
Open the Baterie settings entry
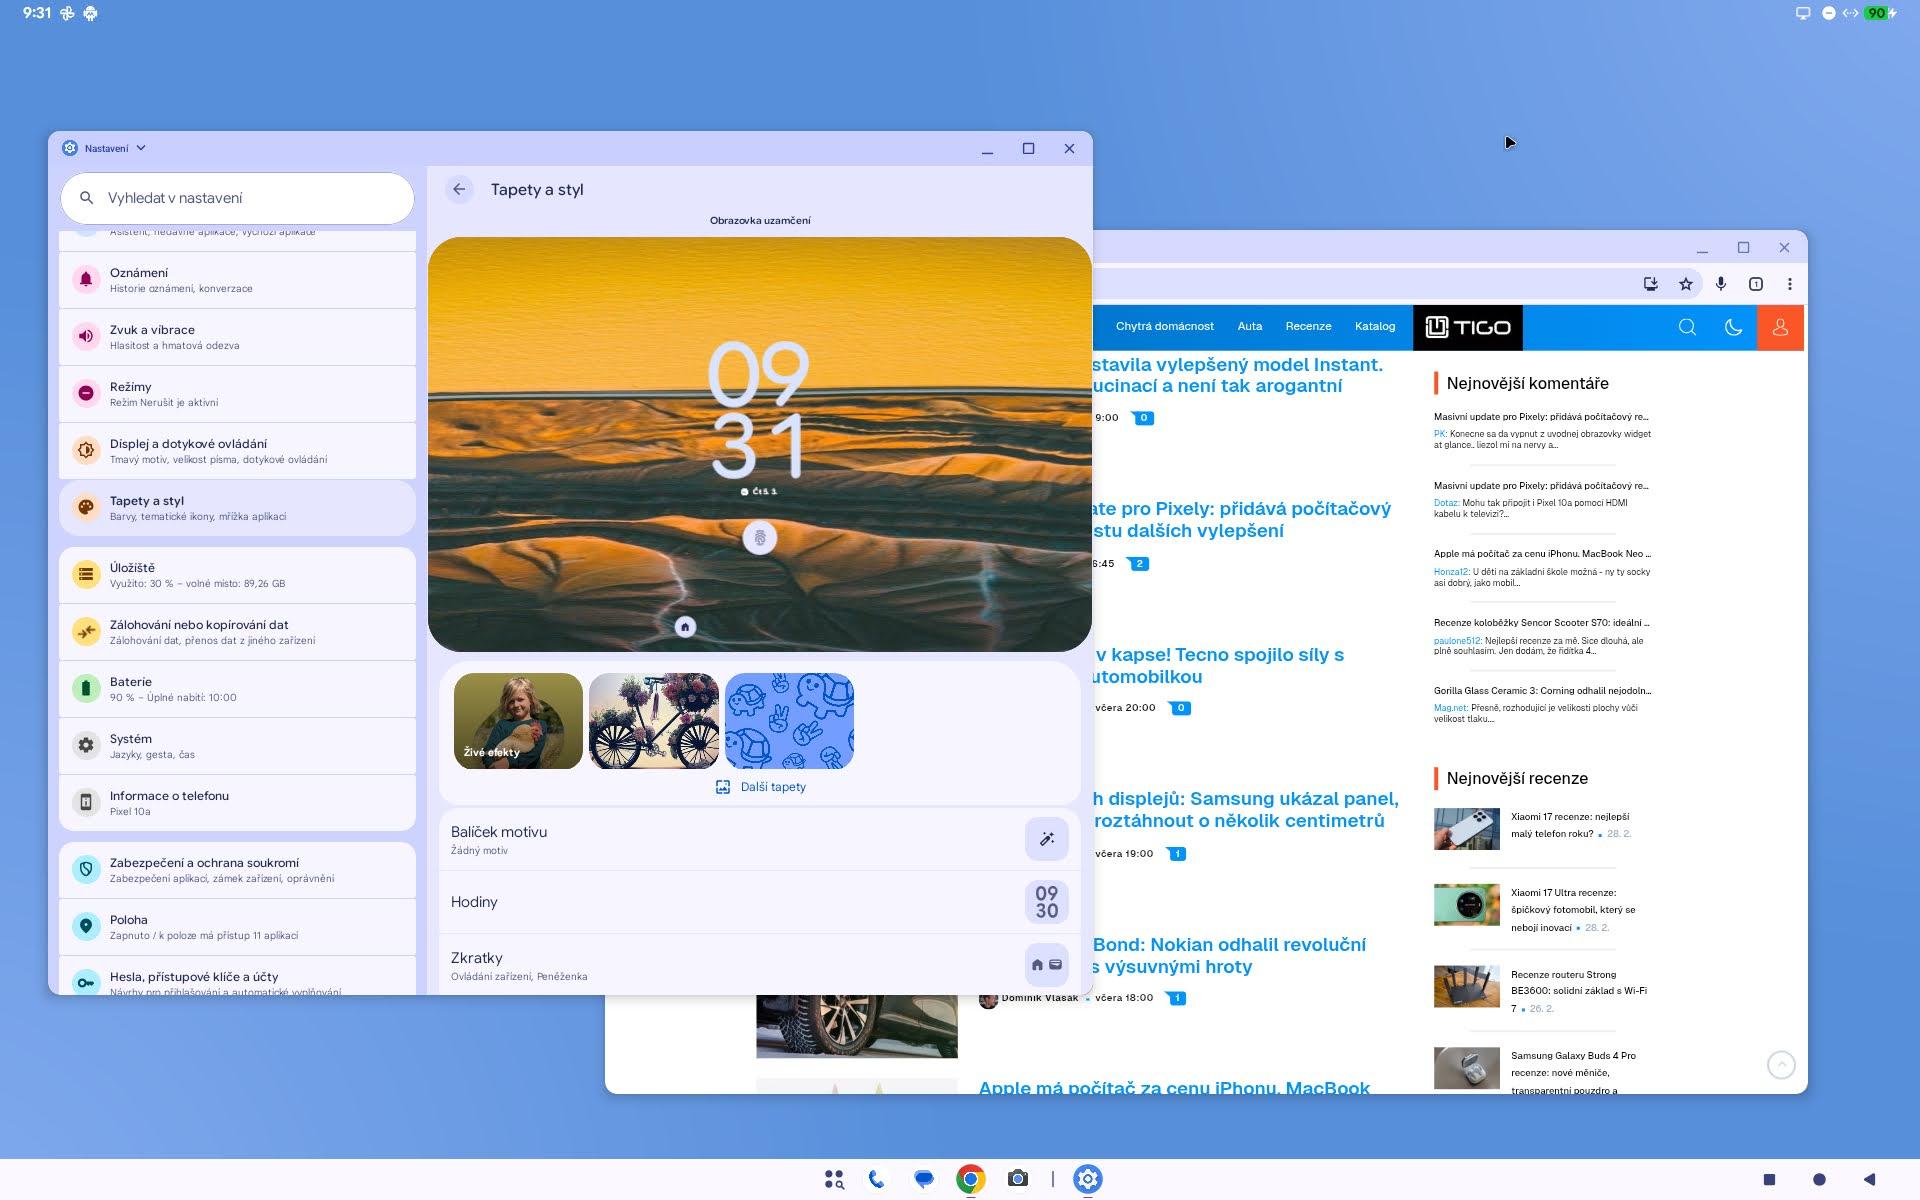point(237,689)
